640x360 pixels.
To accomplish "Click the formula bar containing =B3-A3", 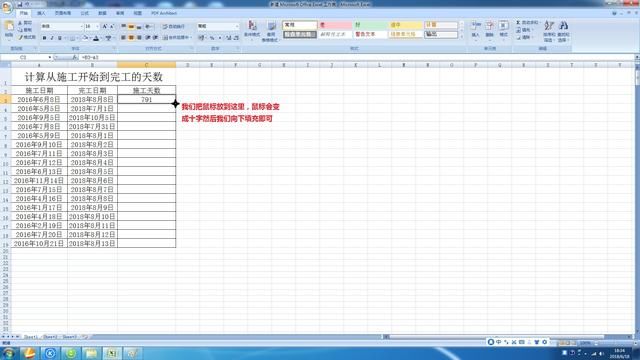I will click(x=355, y=58).
